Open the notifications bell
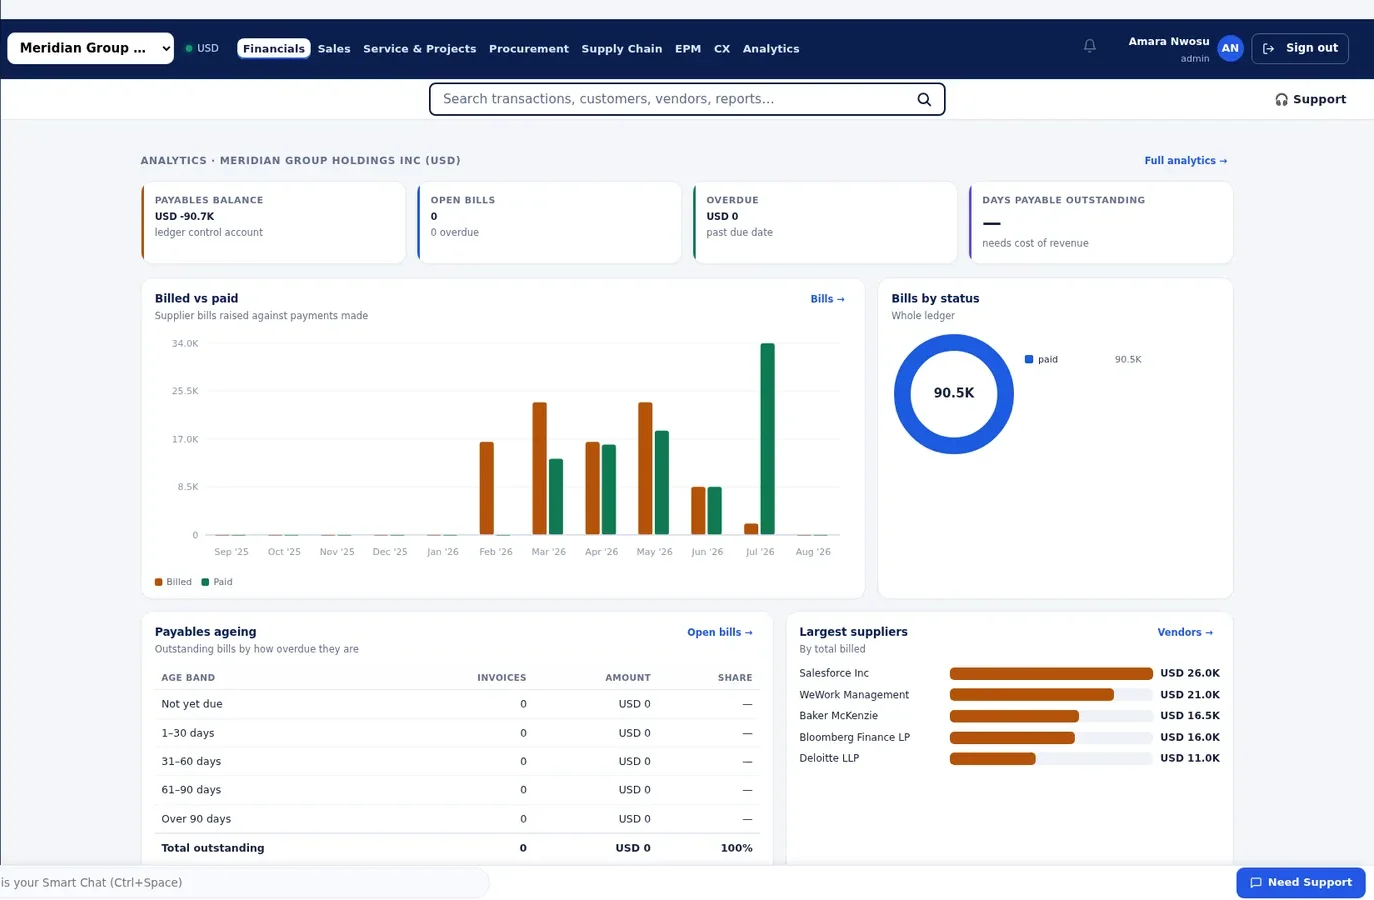 click(1090, 46)
